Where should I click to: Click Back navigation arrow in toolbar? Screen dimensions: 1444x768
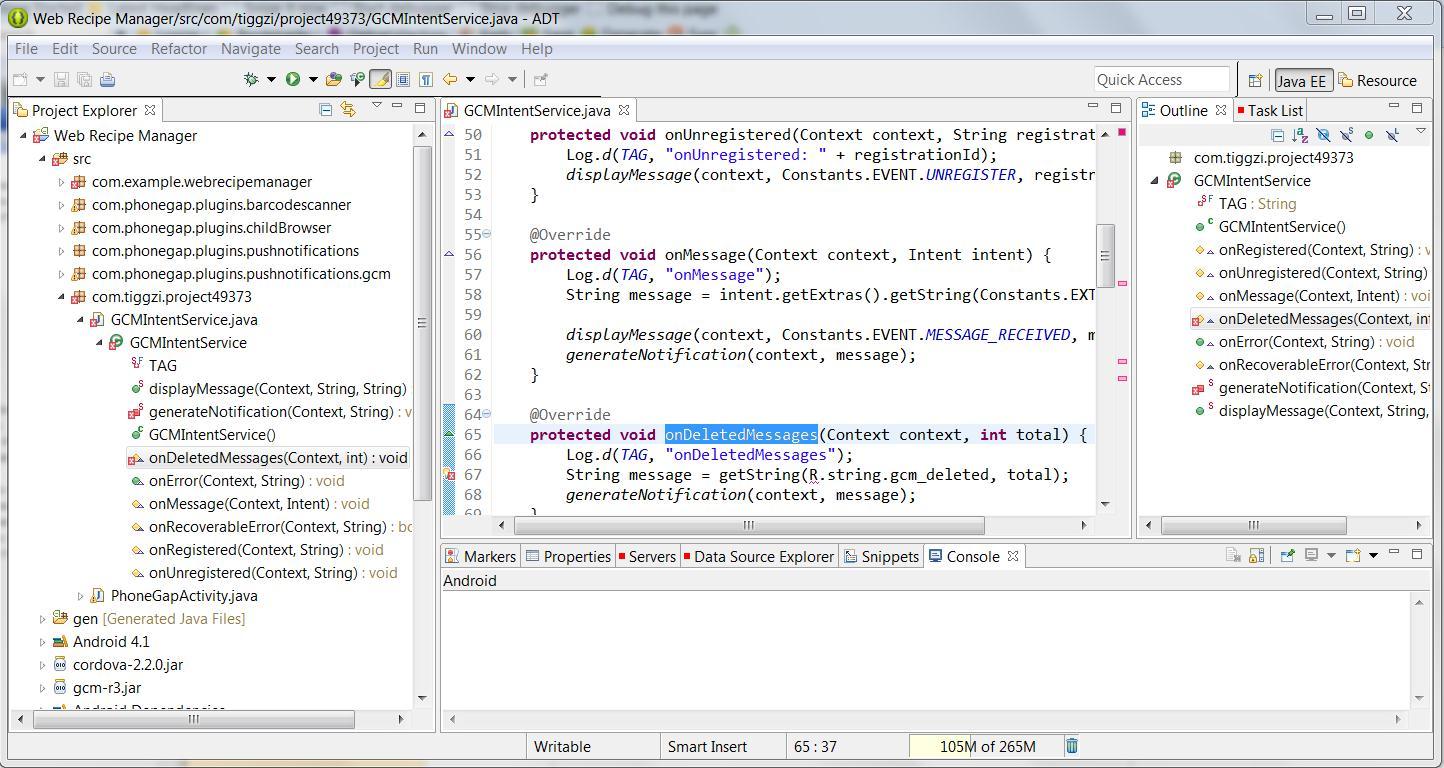point(450,80)
